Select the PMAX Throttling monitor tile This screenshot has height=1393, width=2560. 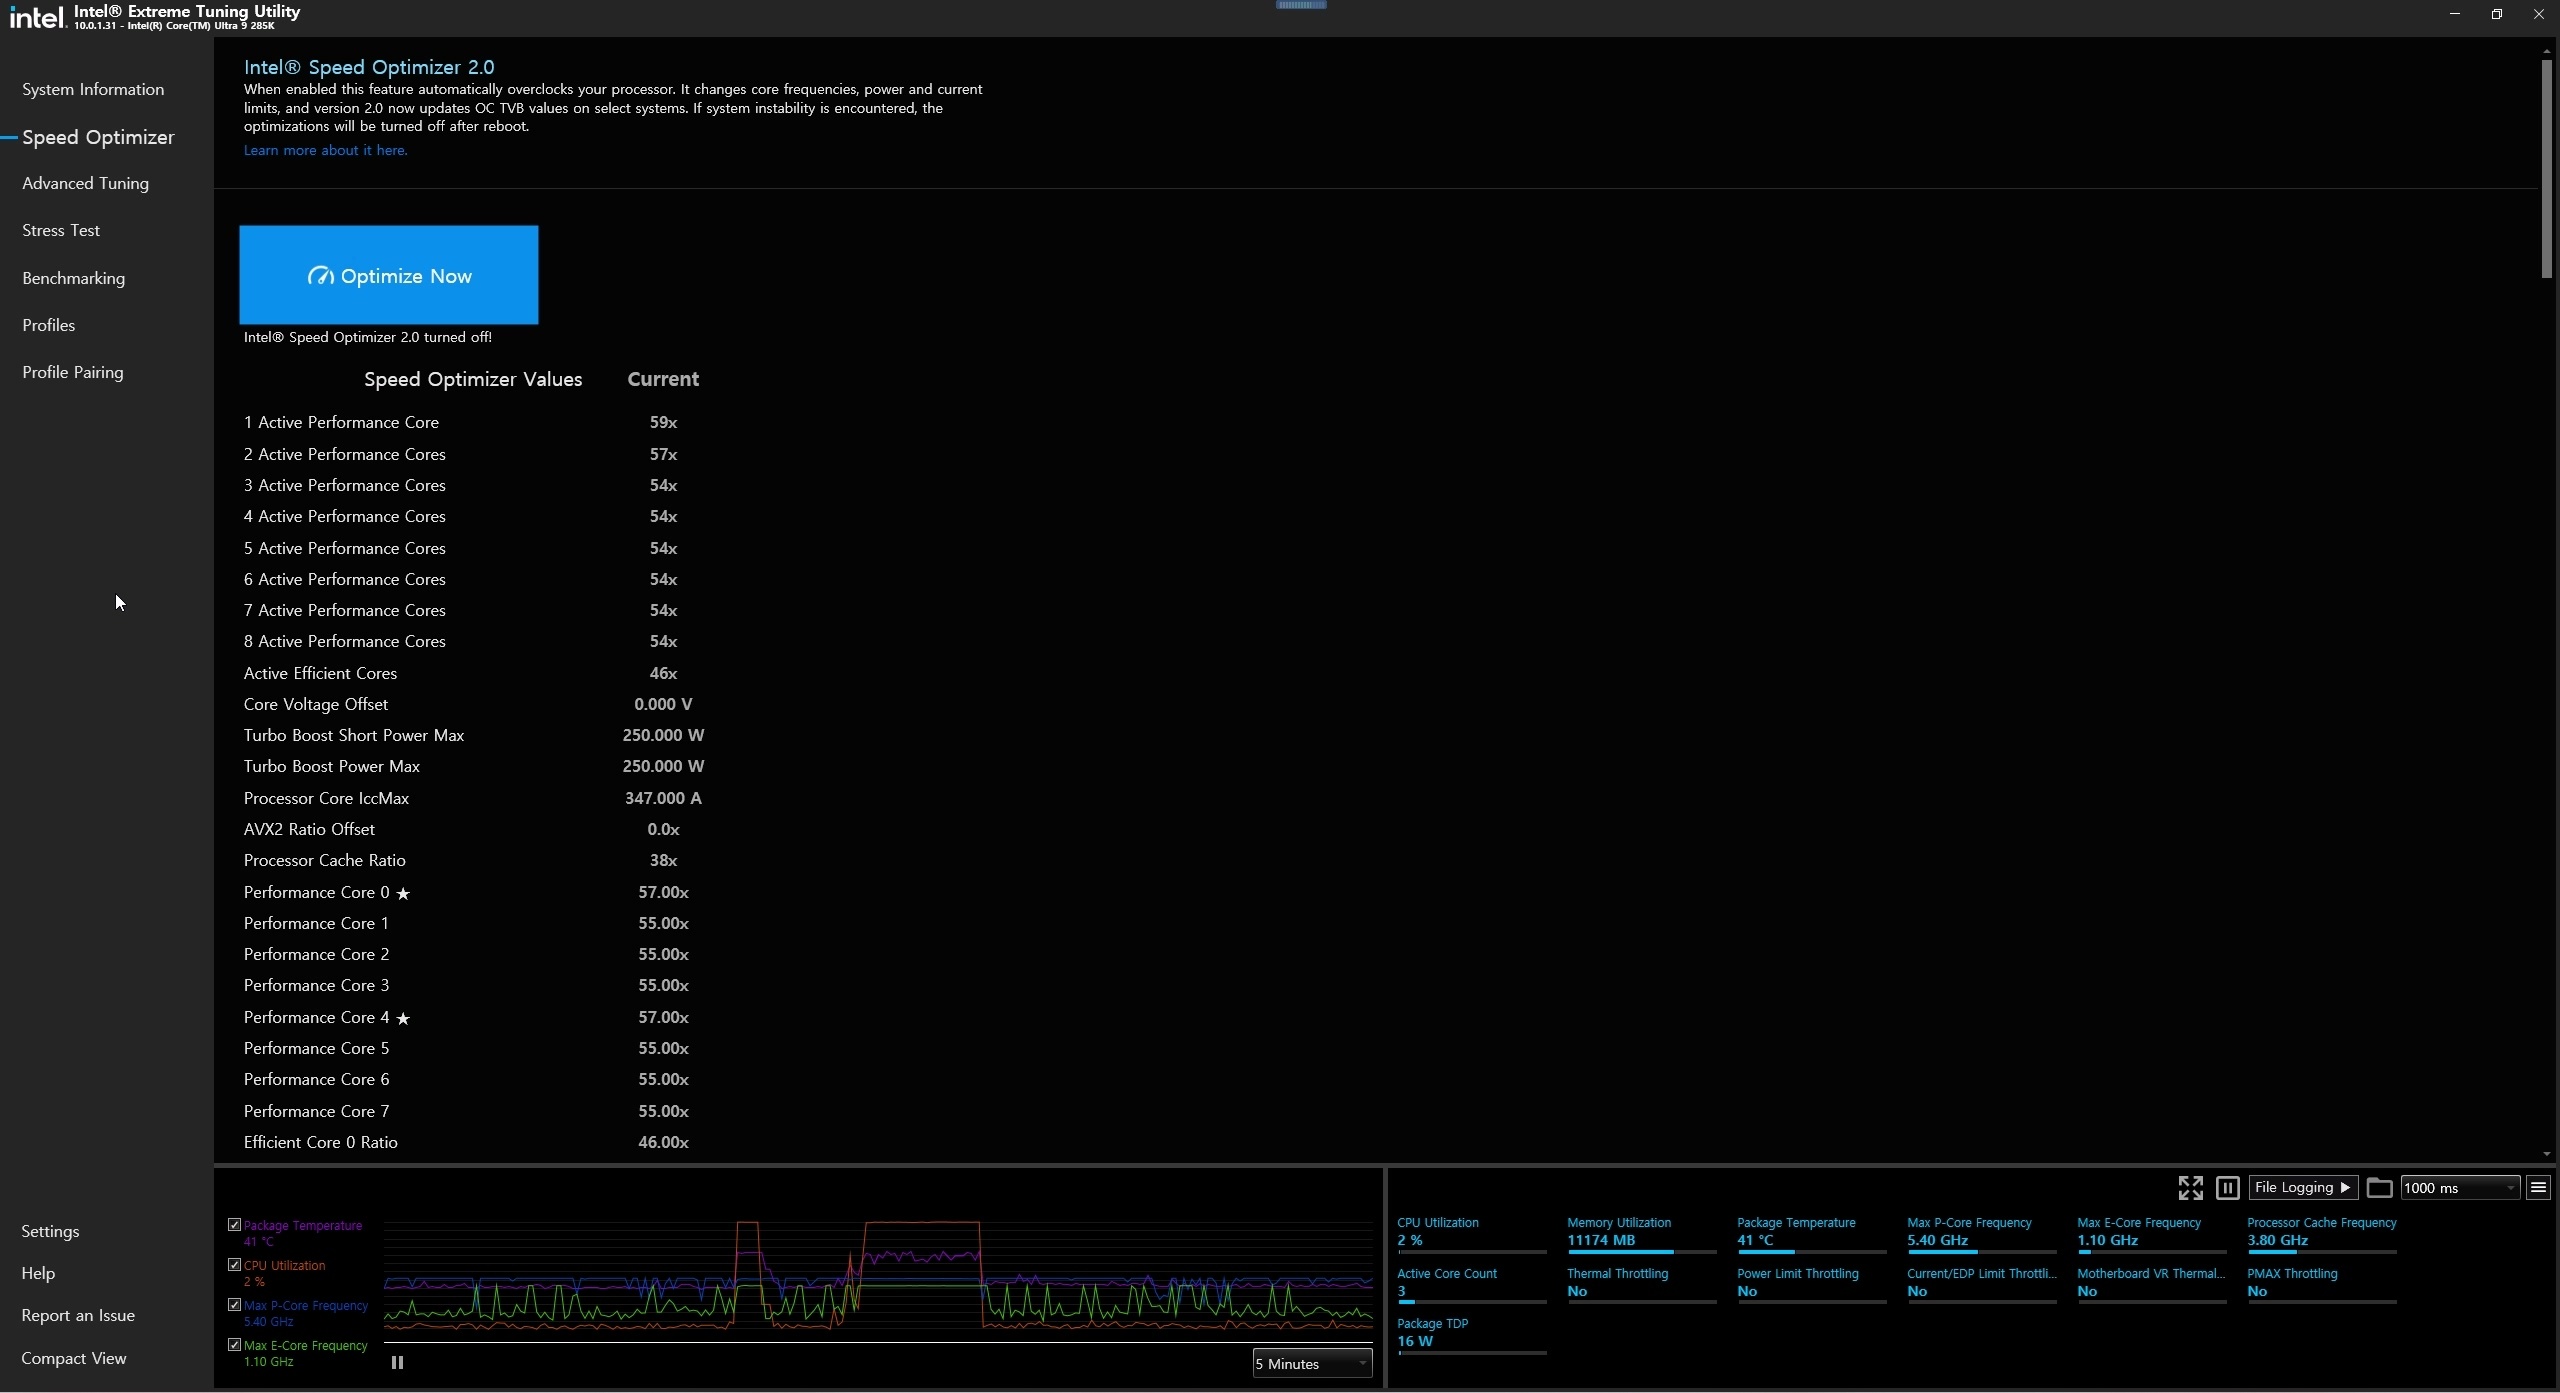(2322, 1286)
